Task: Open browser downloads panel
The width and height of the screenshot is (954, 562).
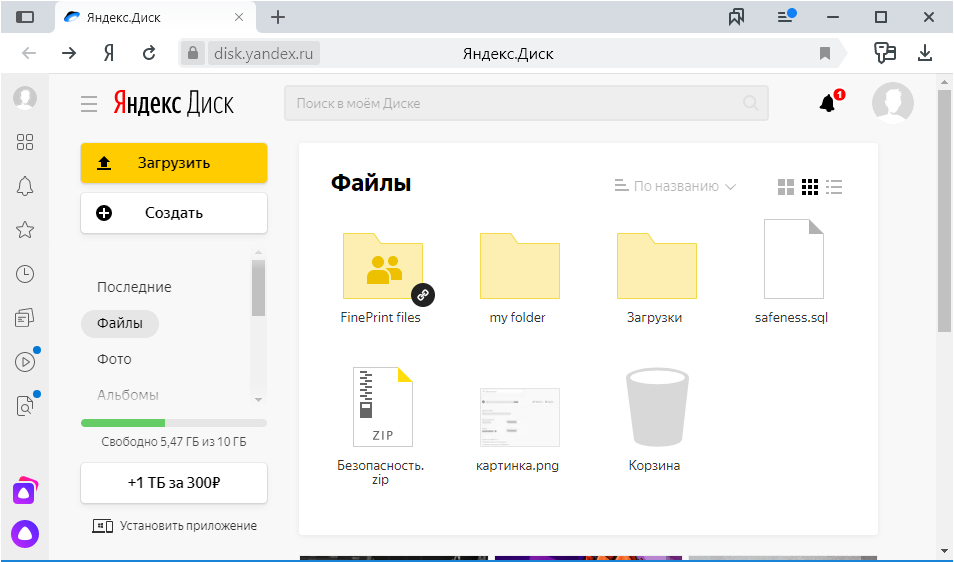Action: [x=925, y=53]
